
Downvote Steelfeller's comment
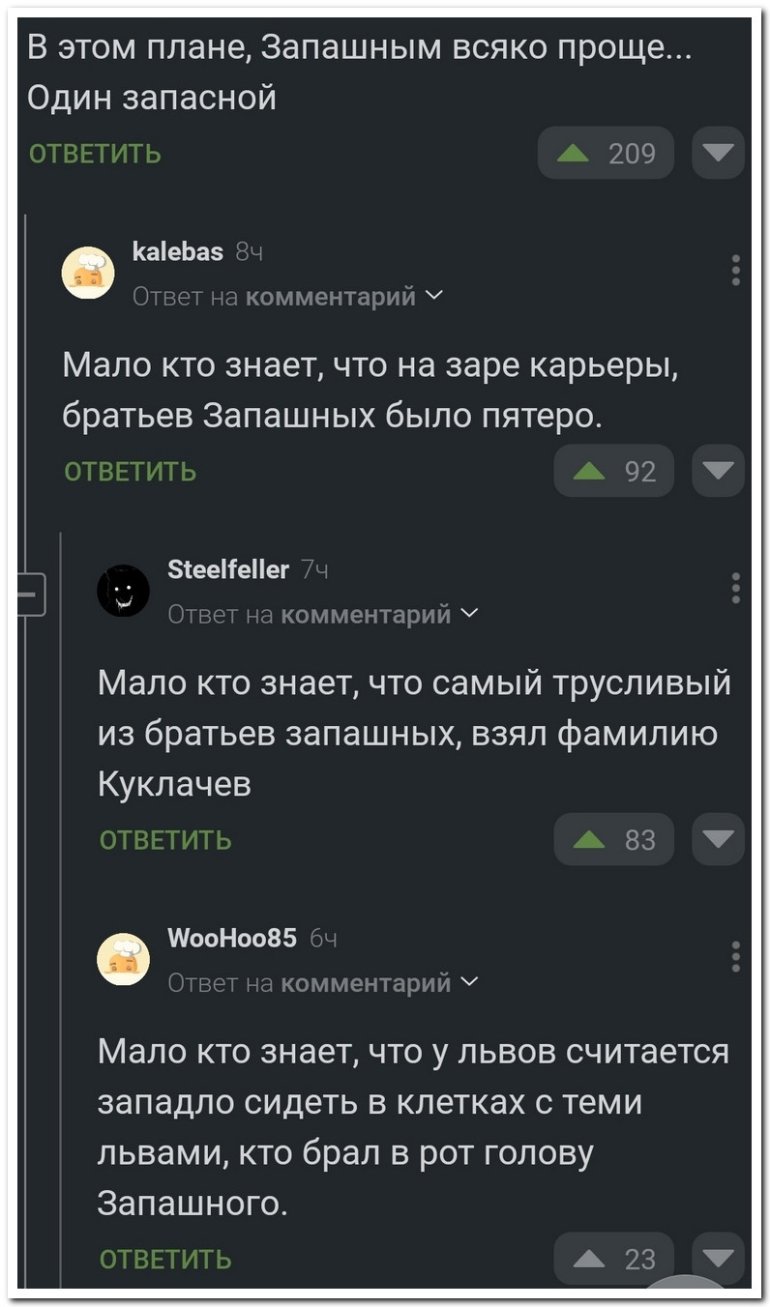click(718, 839)
